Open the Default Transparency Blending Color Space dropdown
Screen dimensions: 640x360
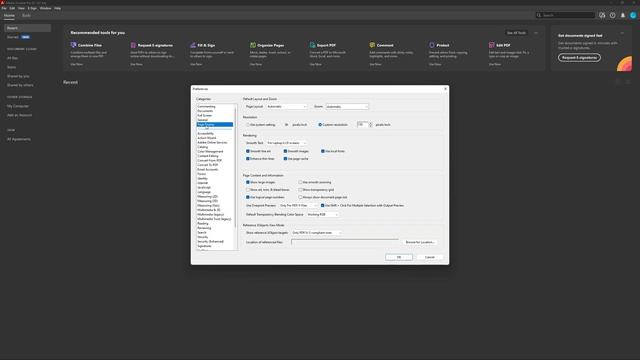coord(322,214)
